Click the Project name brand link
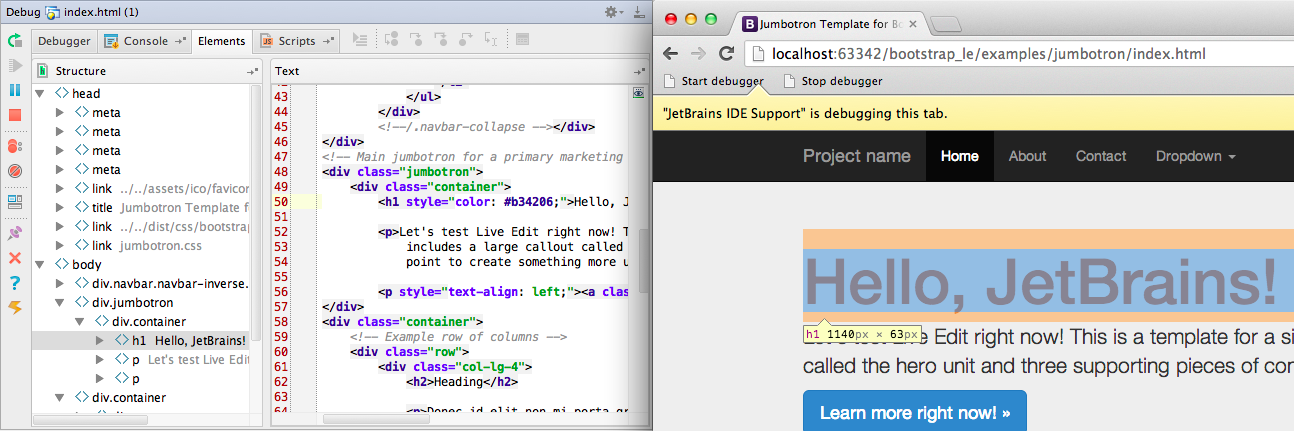The height and width of the screenshot is (431, 1294). pyautogui.click(x=857, y=156)
